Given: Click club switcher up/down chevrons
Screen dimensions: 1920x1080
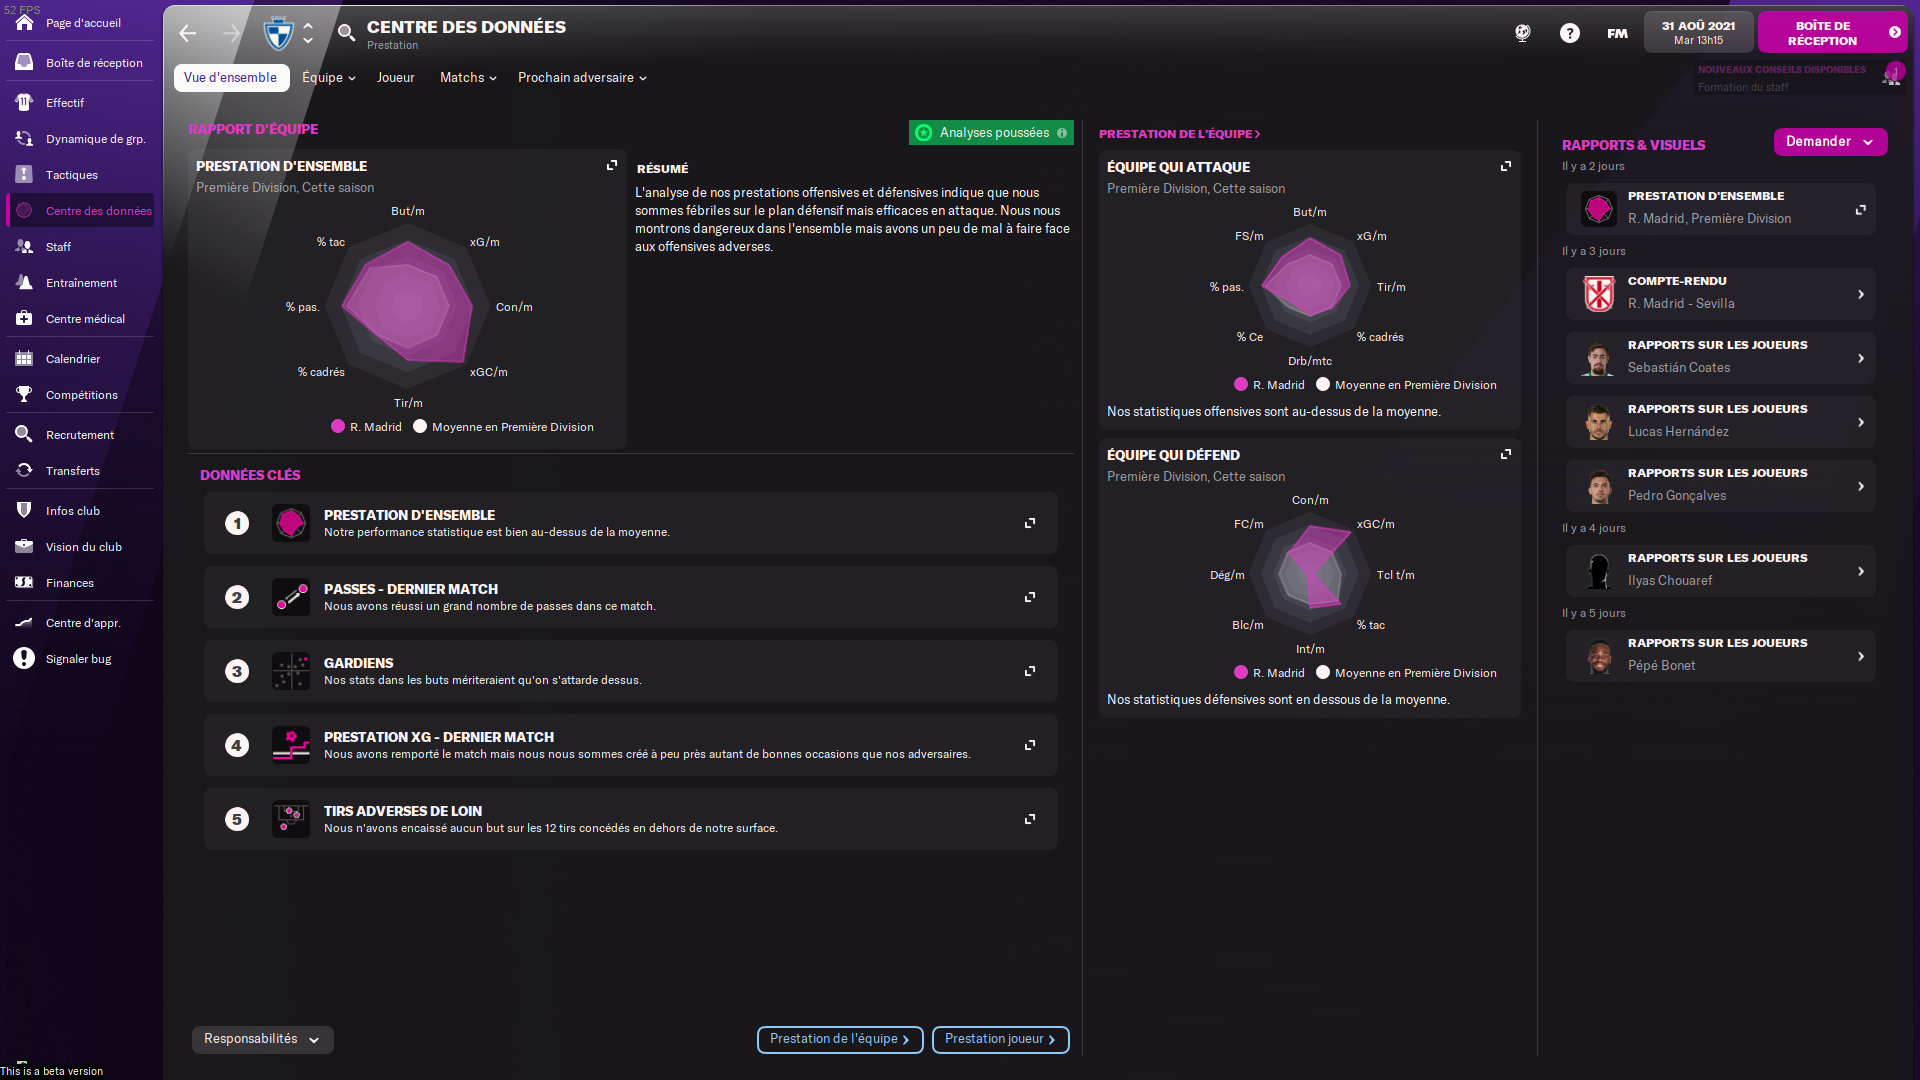Looking at the screenshot, I should click(308, 33).
